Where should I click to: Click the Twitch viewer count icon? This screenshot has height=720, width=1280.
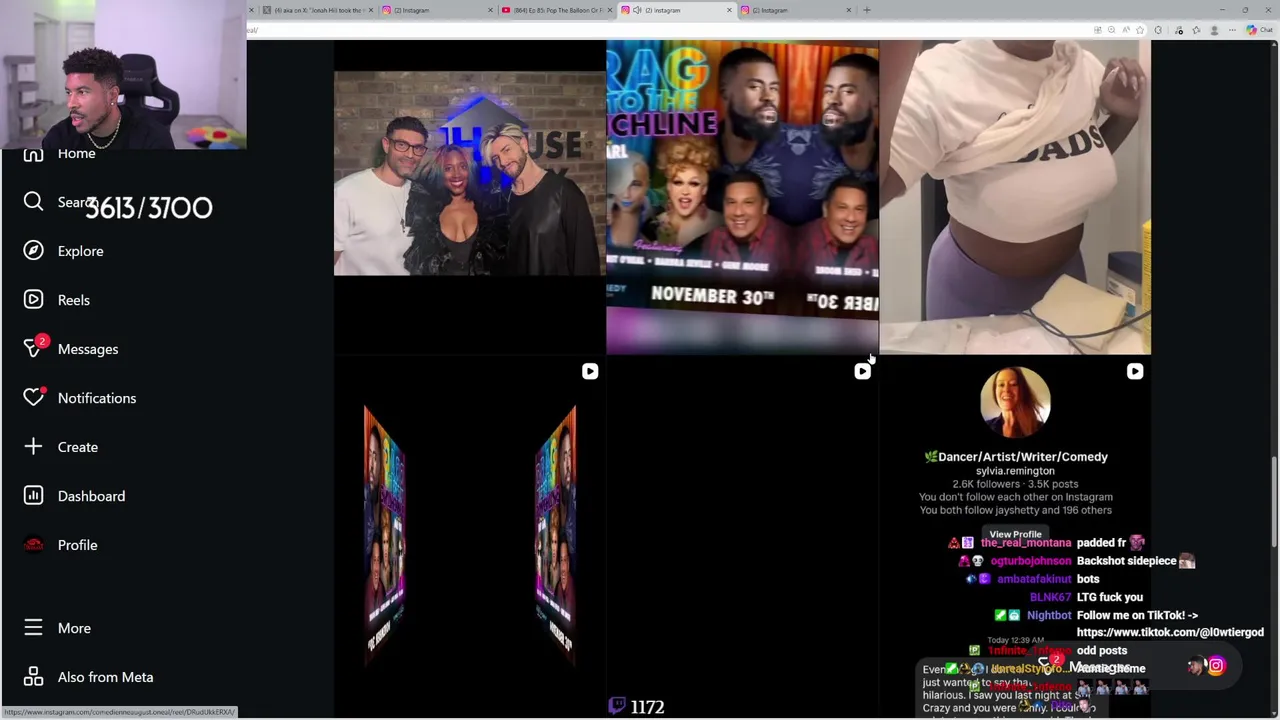tap(617, 707)
